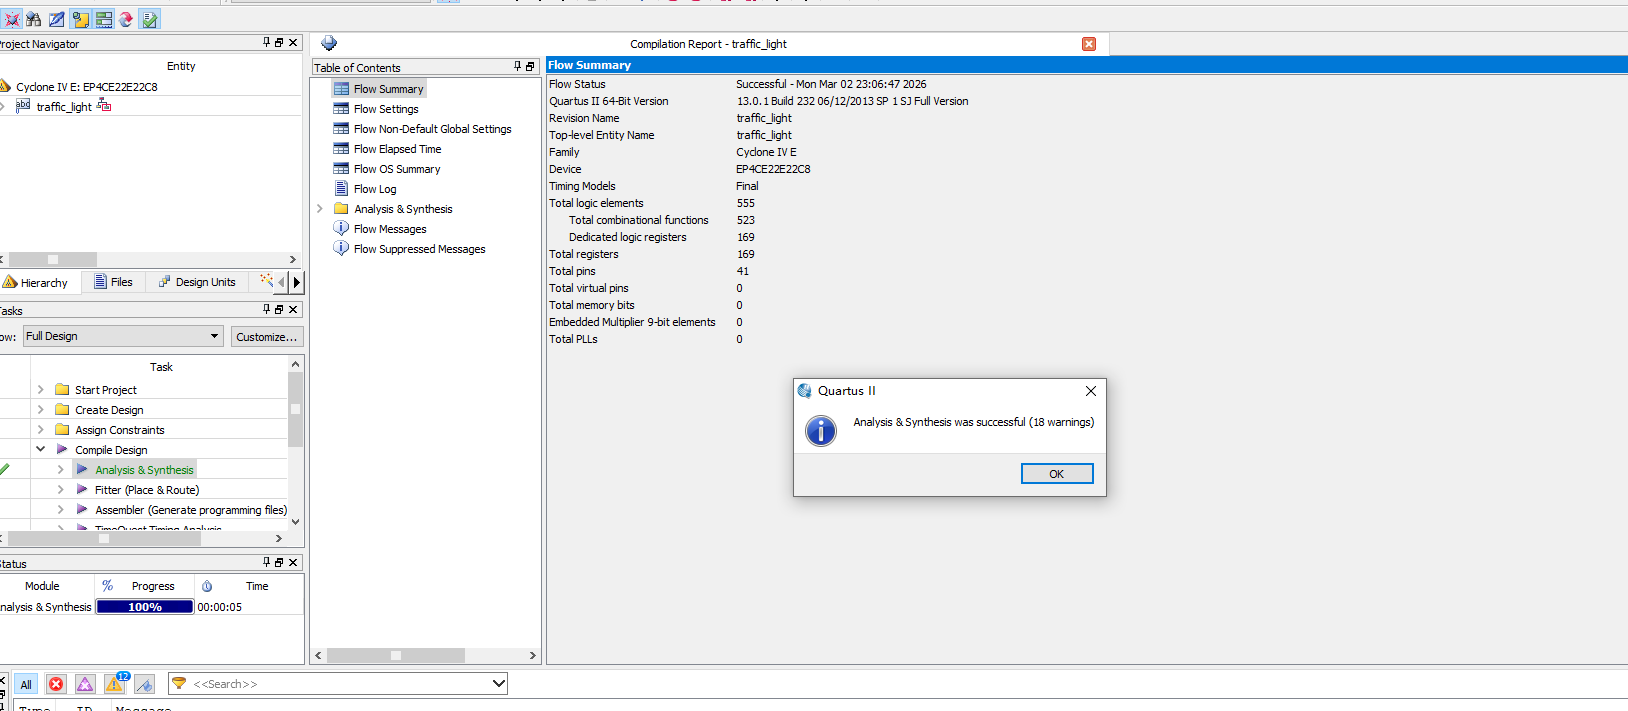Close the Compilation Report tab
The image size is (1628, 711).
(1089, 44)
